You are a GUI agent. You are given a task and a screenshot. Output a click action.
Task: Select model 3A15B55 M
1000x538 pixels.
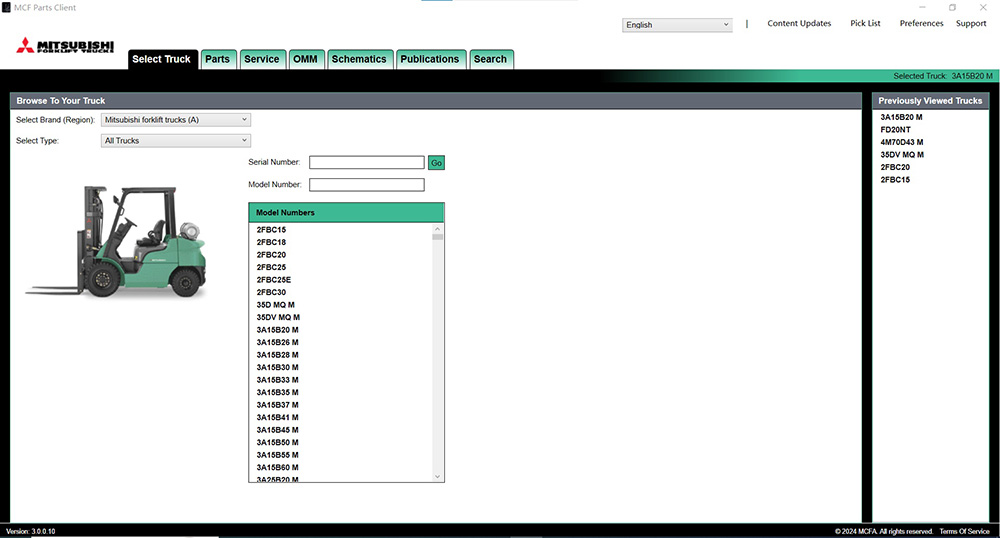coord(277,455)
